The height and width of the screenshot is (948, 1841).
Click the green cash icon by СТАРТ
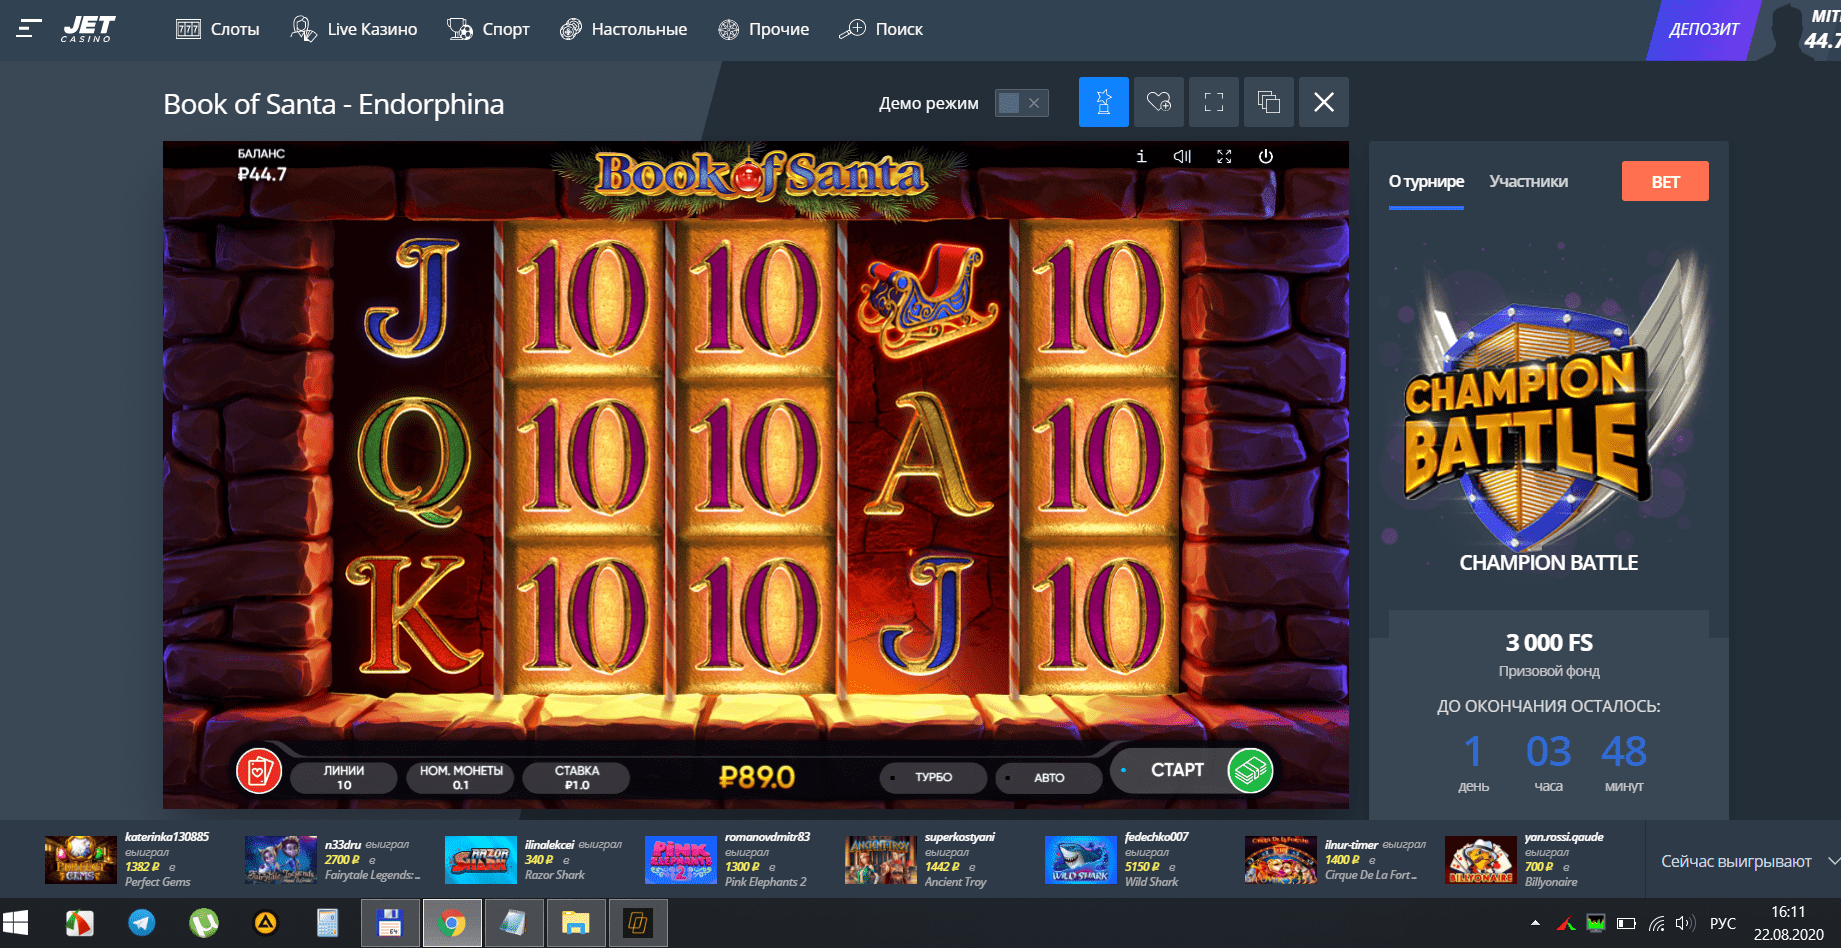click(1250, 770)
